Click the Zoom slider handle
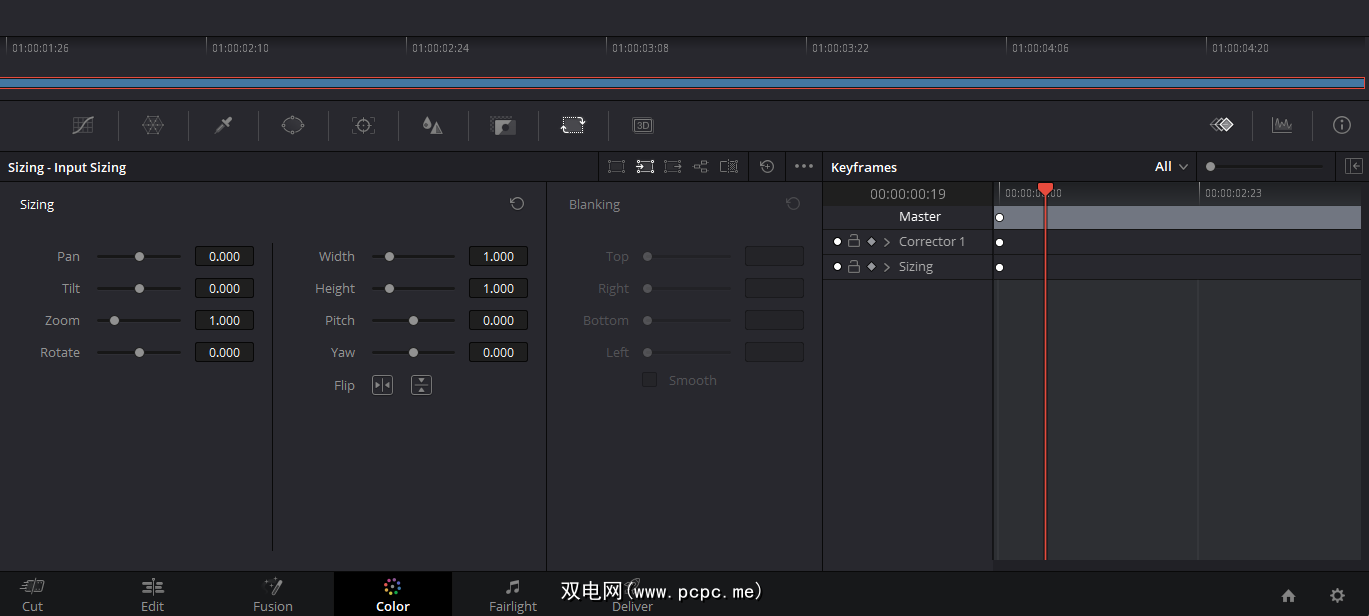The height and width of the screenshot is (616, 1369). point(115,321)
